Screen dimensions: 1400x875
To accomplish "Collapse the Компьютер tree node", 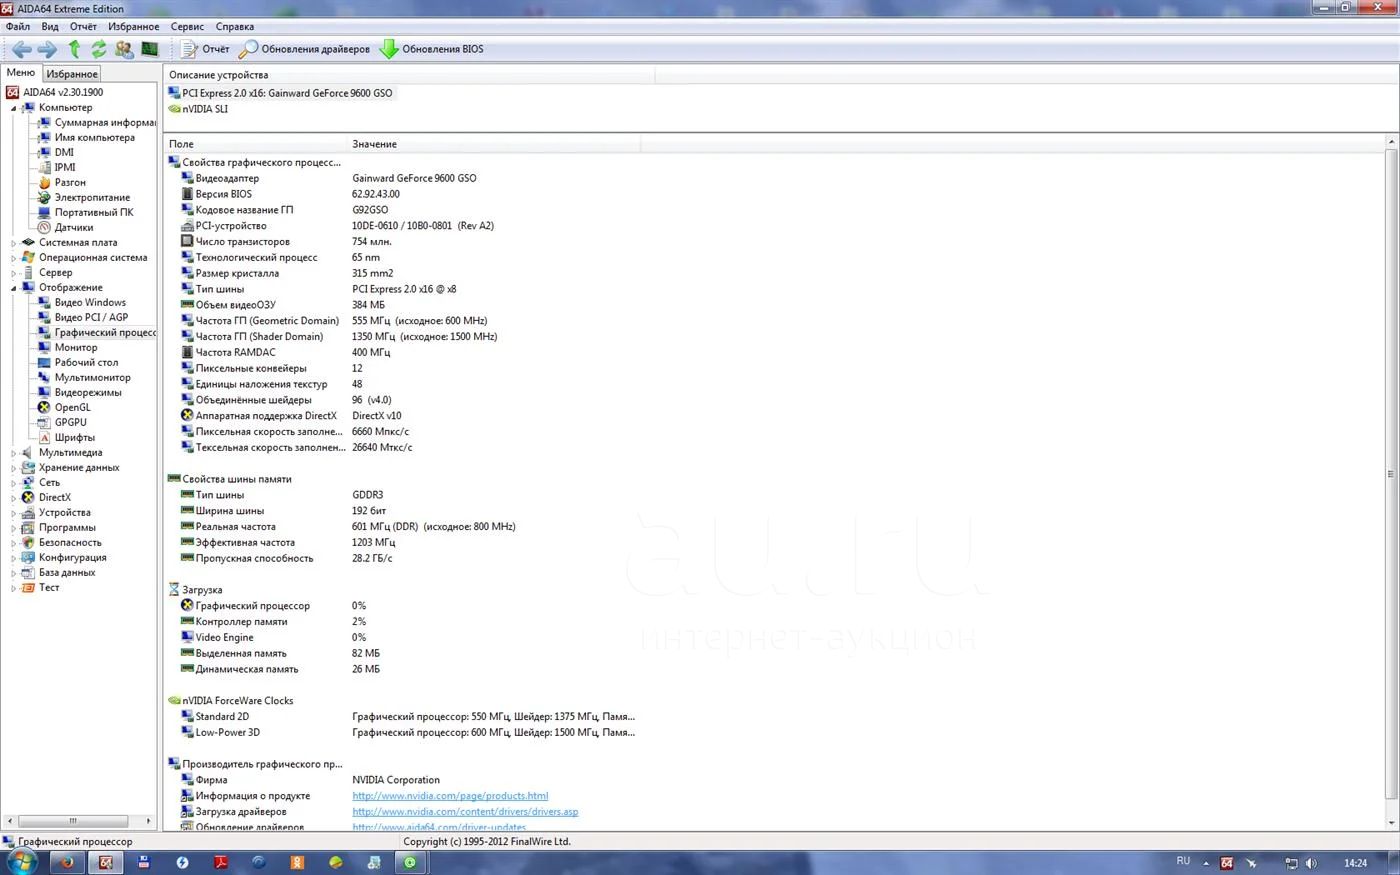I will (x=14, y=108).
